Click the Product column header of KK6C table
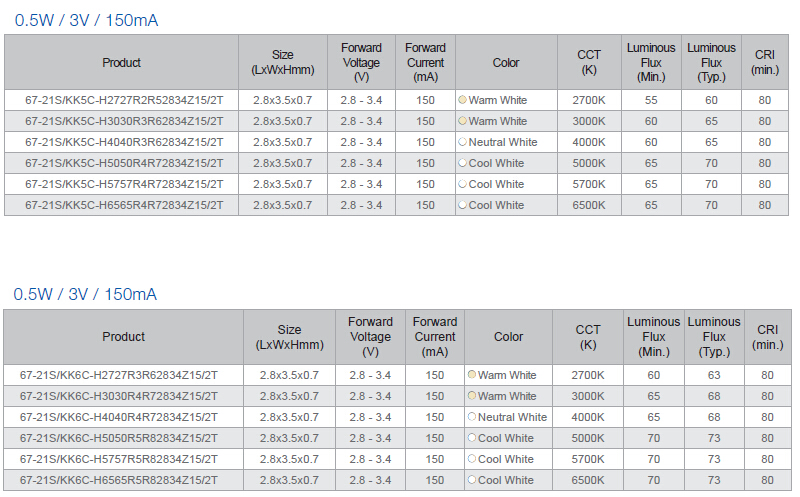800x497 pixels. [x=123, y=337]
